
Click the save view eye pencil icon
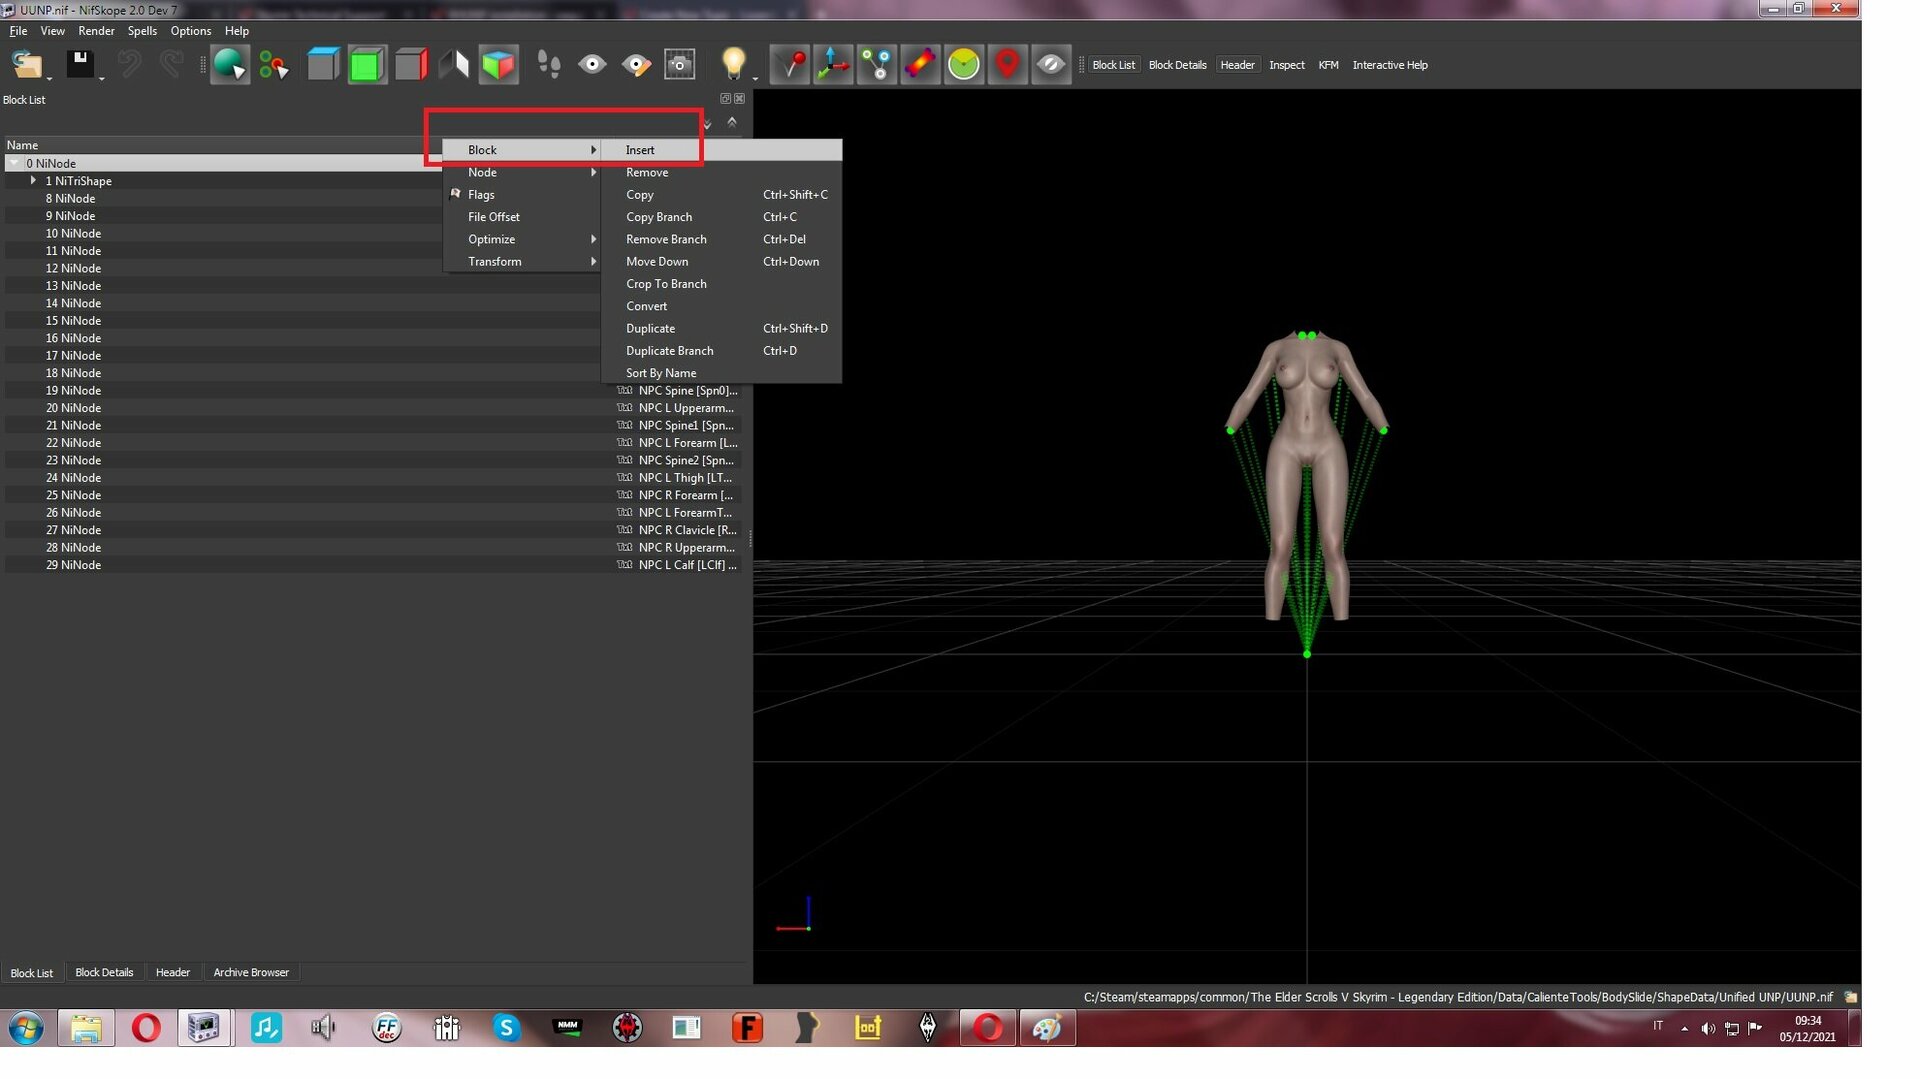tap(636, 65)
